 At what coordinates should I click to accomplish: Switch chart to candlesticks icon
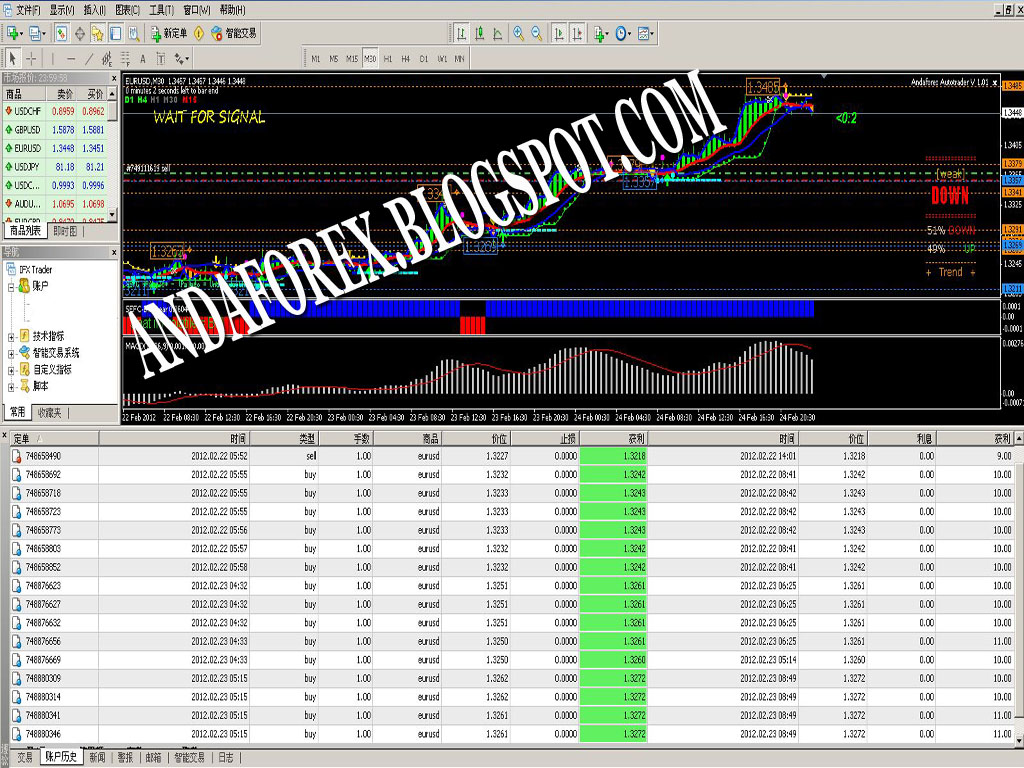point(479,33)
